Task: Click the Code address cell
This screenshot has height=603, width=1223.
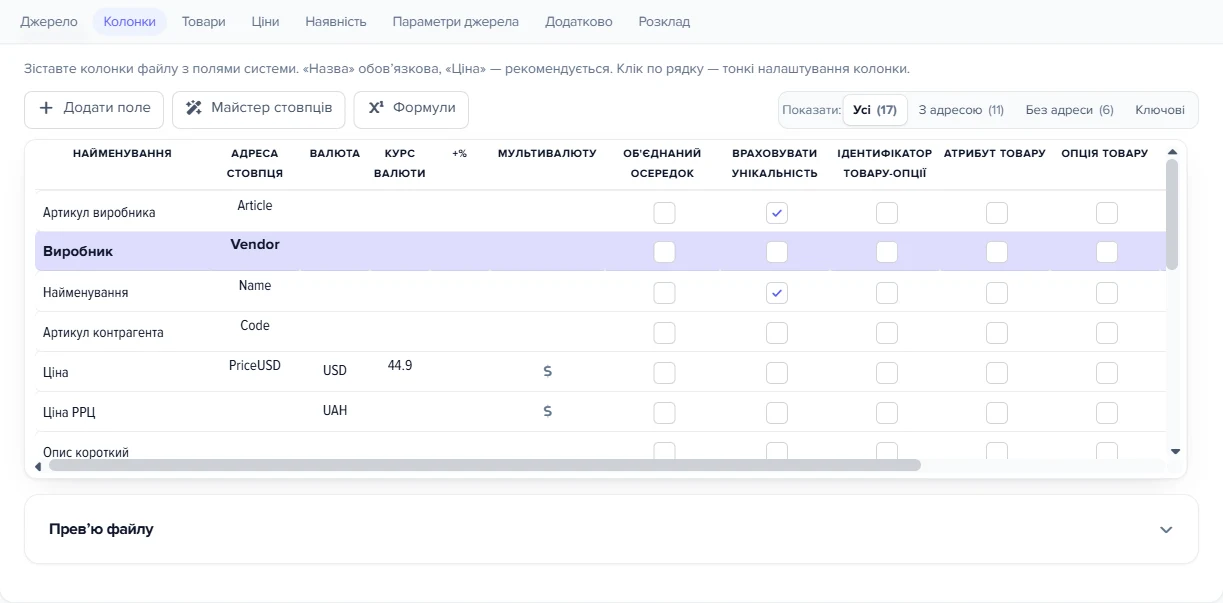Action: [x=255, y=326]
